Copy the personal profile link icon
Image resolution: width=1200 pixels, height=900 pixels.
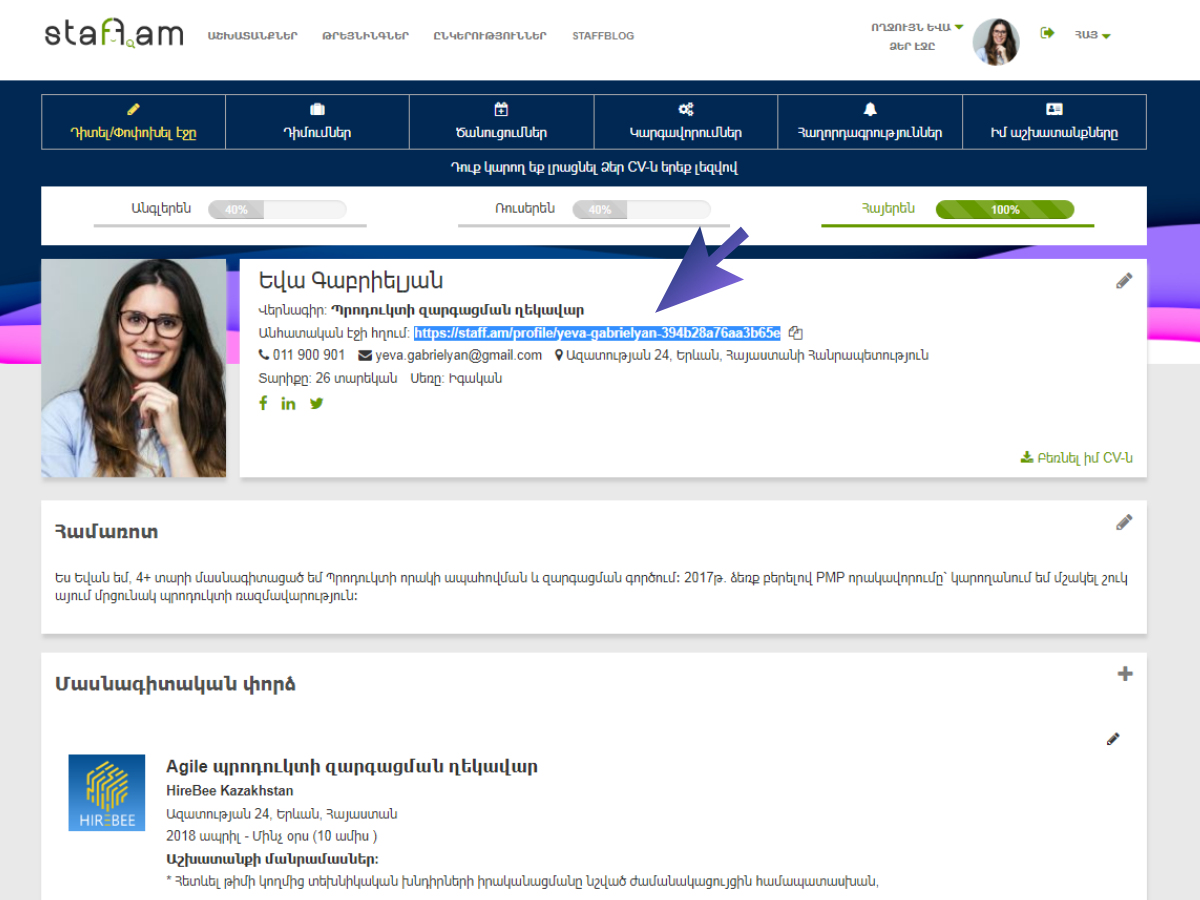[x=795, y=333]
